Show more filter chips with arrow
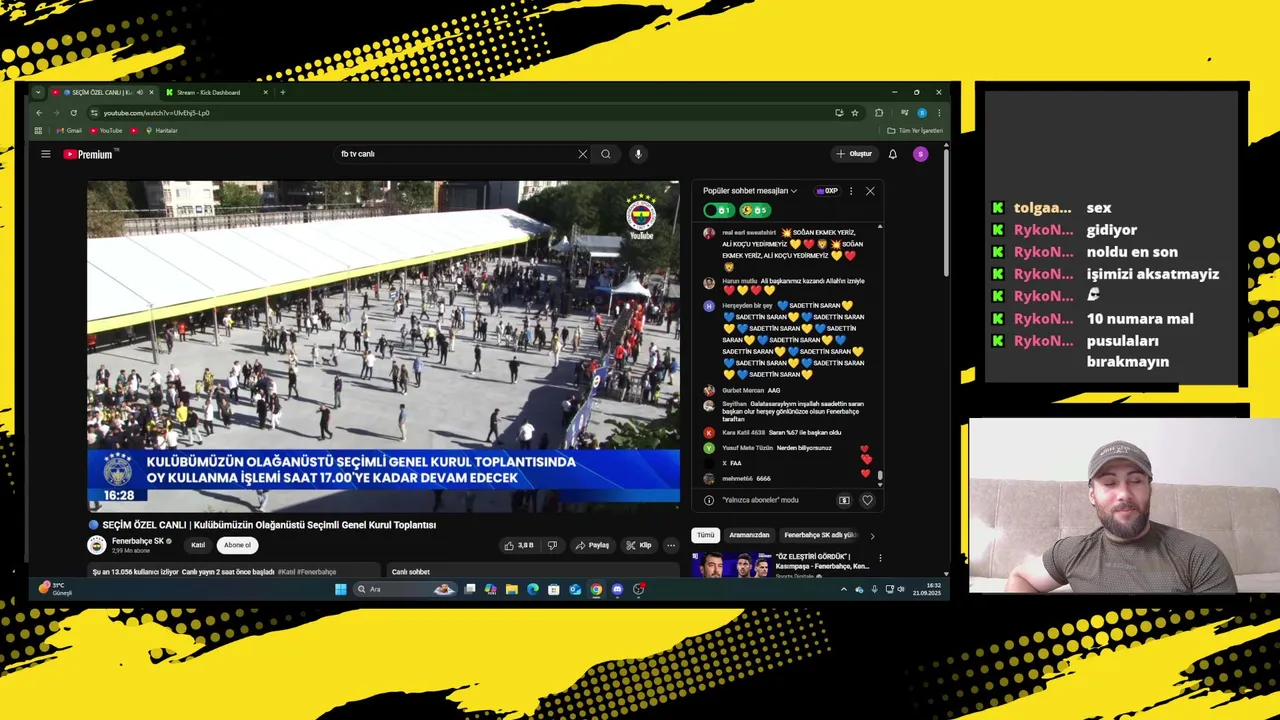The height and width of the screenshot is (720, 1280). click(x=872, y=536)
